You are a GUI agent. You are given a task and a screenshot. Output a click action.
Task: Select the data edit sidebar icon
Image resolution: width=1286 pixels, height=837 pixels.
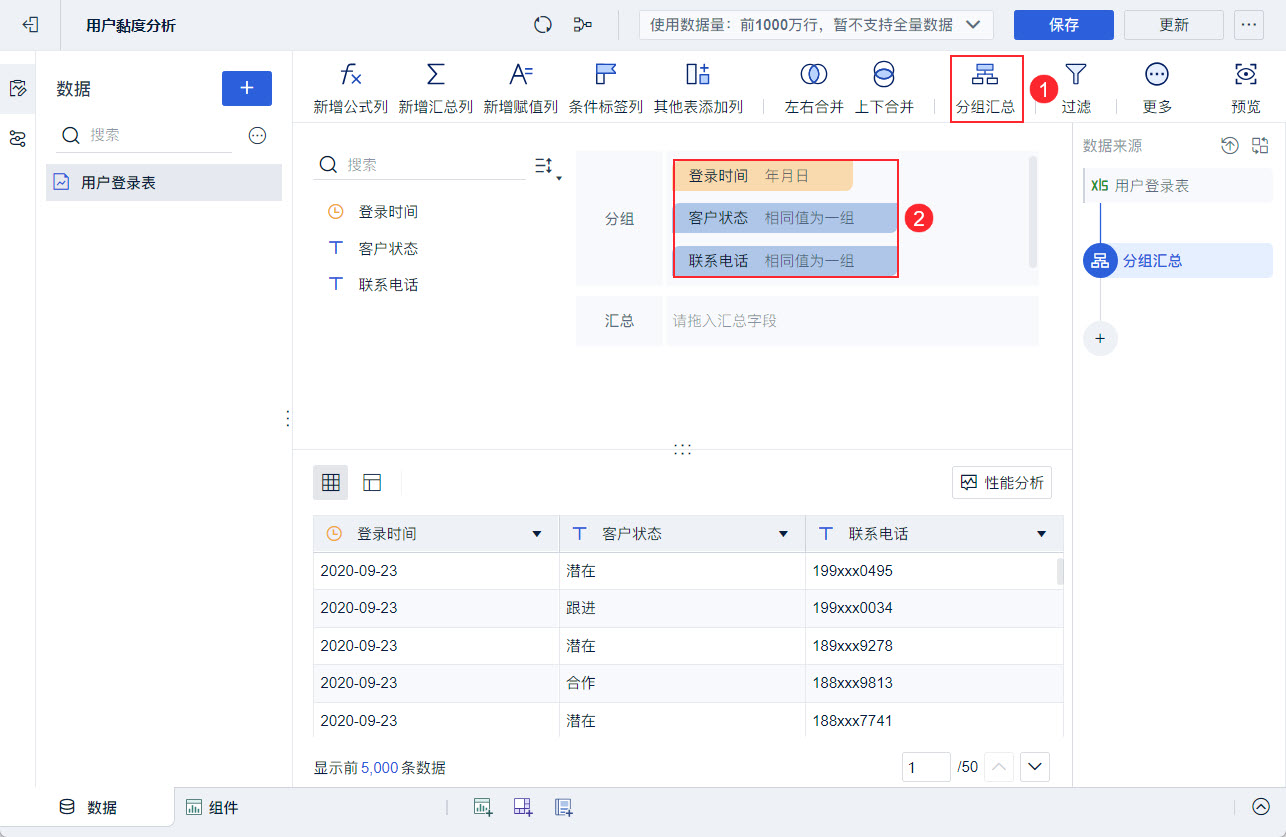pyautogui.click(x=18, y=88)
